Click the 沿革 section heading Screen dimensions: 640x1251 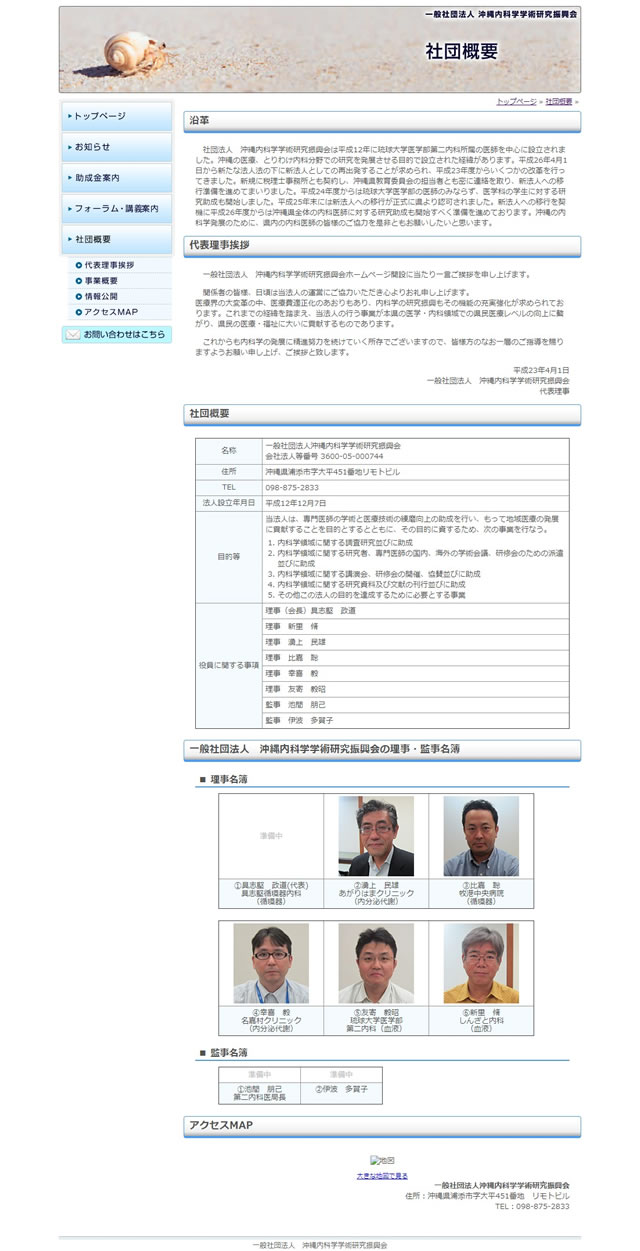click(x=382, y=121)
